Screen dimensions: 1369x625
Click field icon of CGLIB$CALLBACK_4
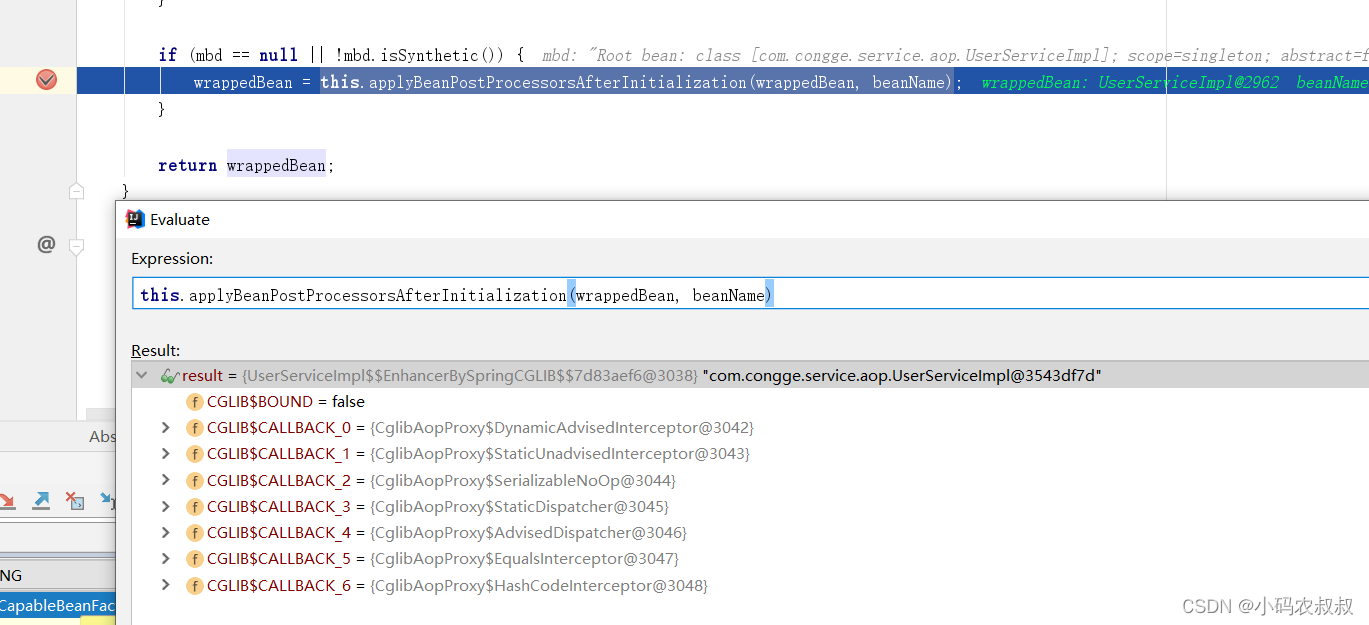[x=195, y=533]
